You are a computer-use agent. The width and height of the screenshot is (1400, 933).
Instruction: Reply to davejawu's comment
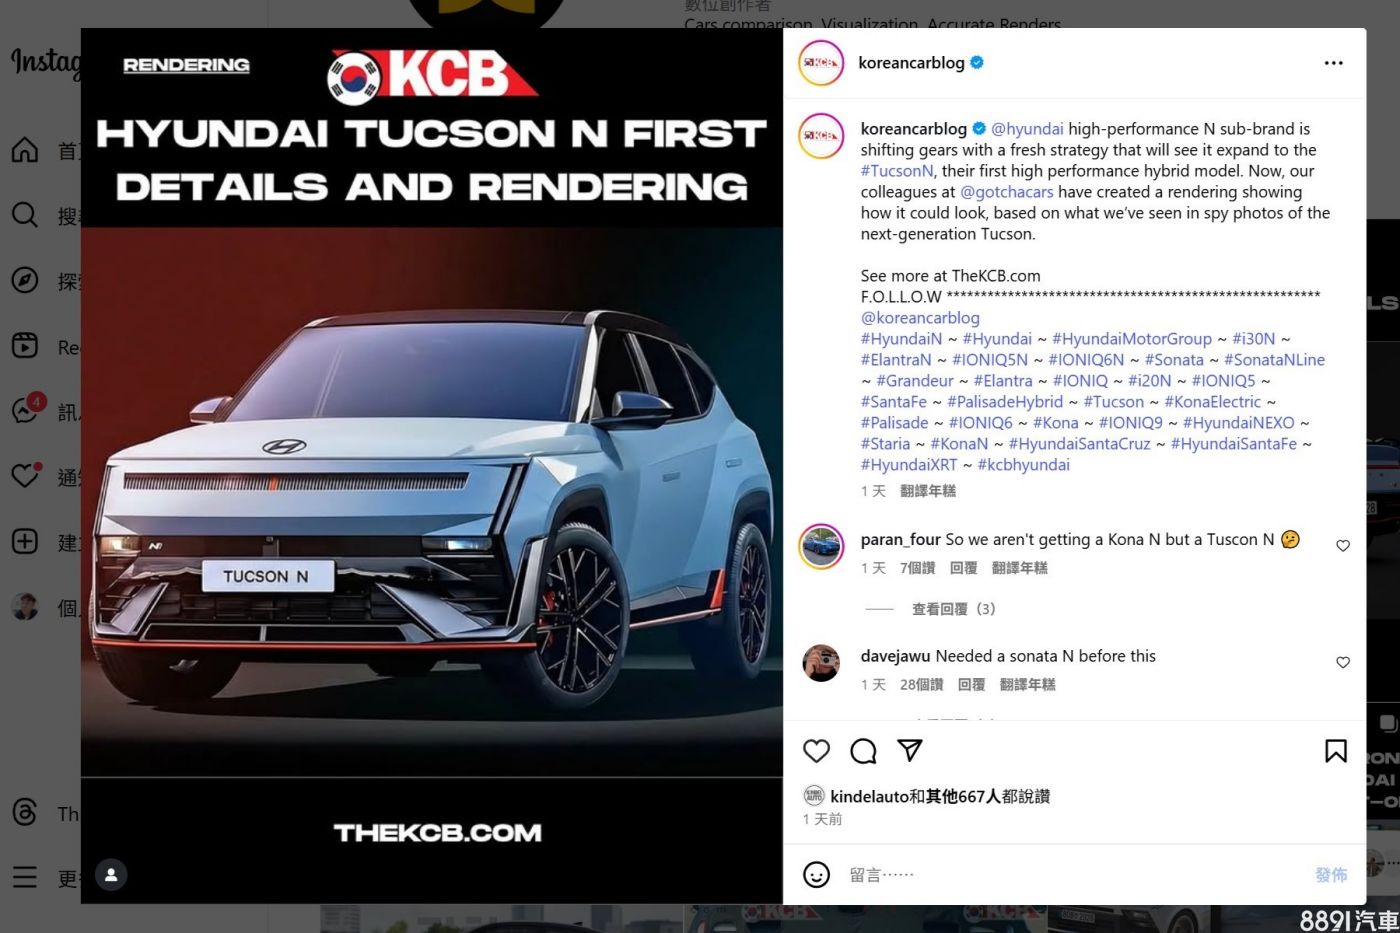coord(971,685)
